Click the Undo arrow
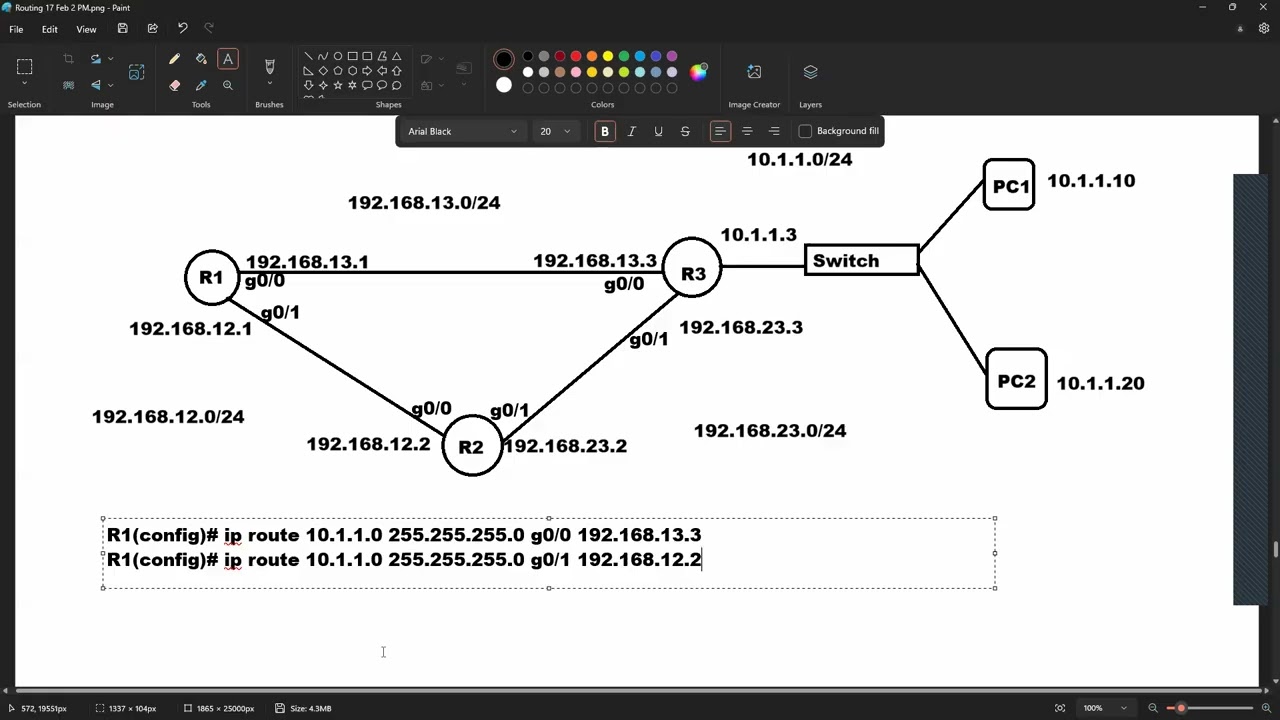The image size is (1280, 720). tap(182, 29)
